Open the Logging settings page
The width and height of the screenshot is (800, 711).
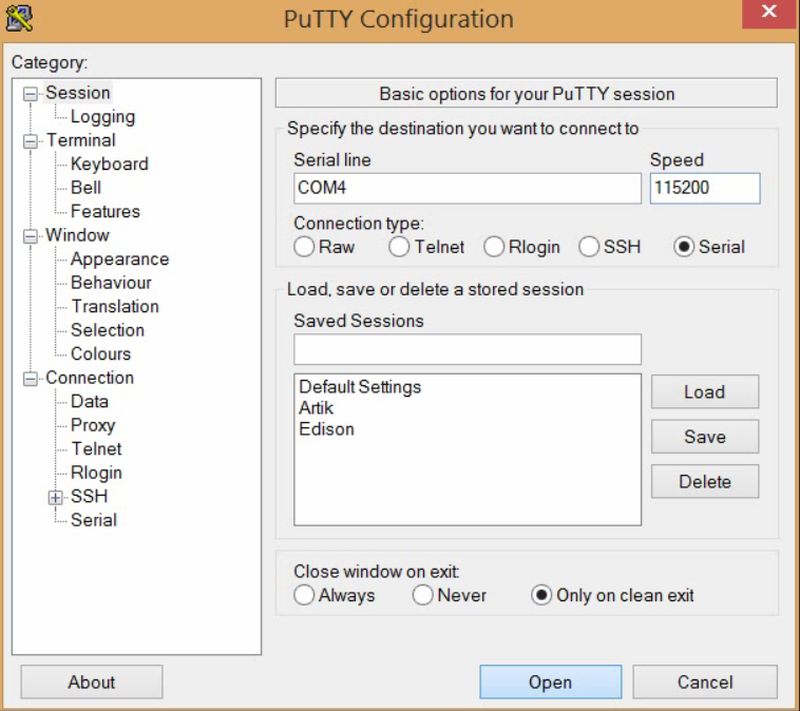tap(105, 116)
